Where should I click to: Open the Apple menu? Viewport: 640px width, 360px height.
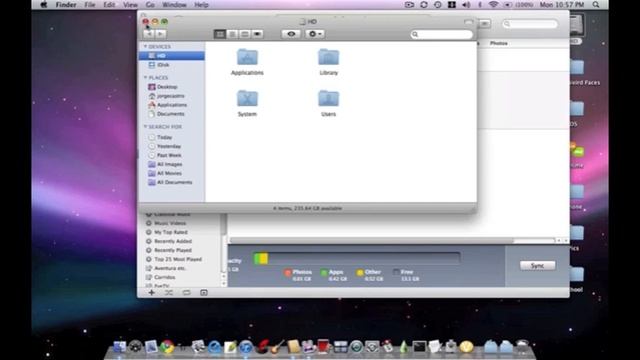[x=43, y=5]
